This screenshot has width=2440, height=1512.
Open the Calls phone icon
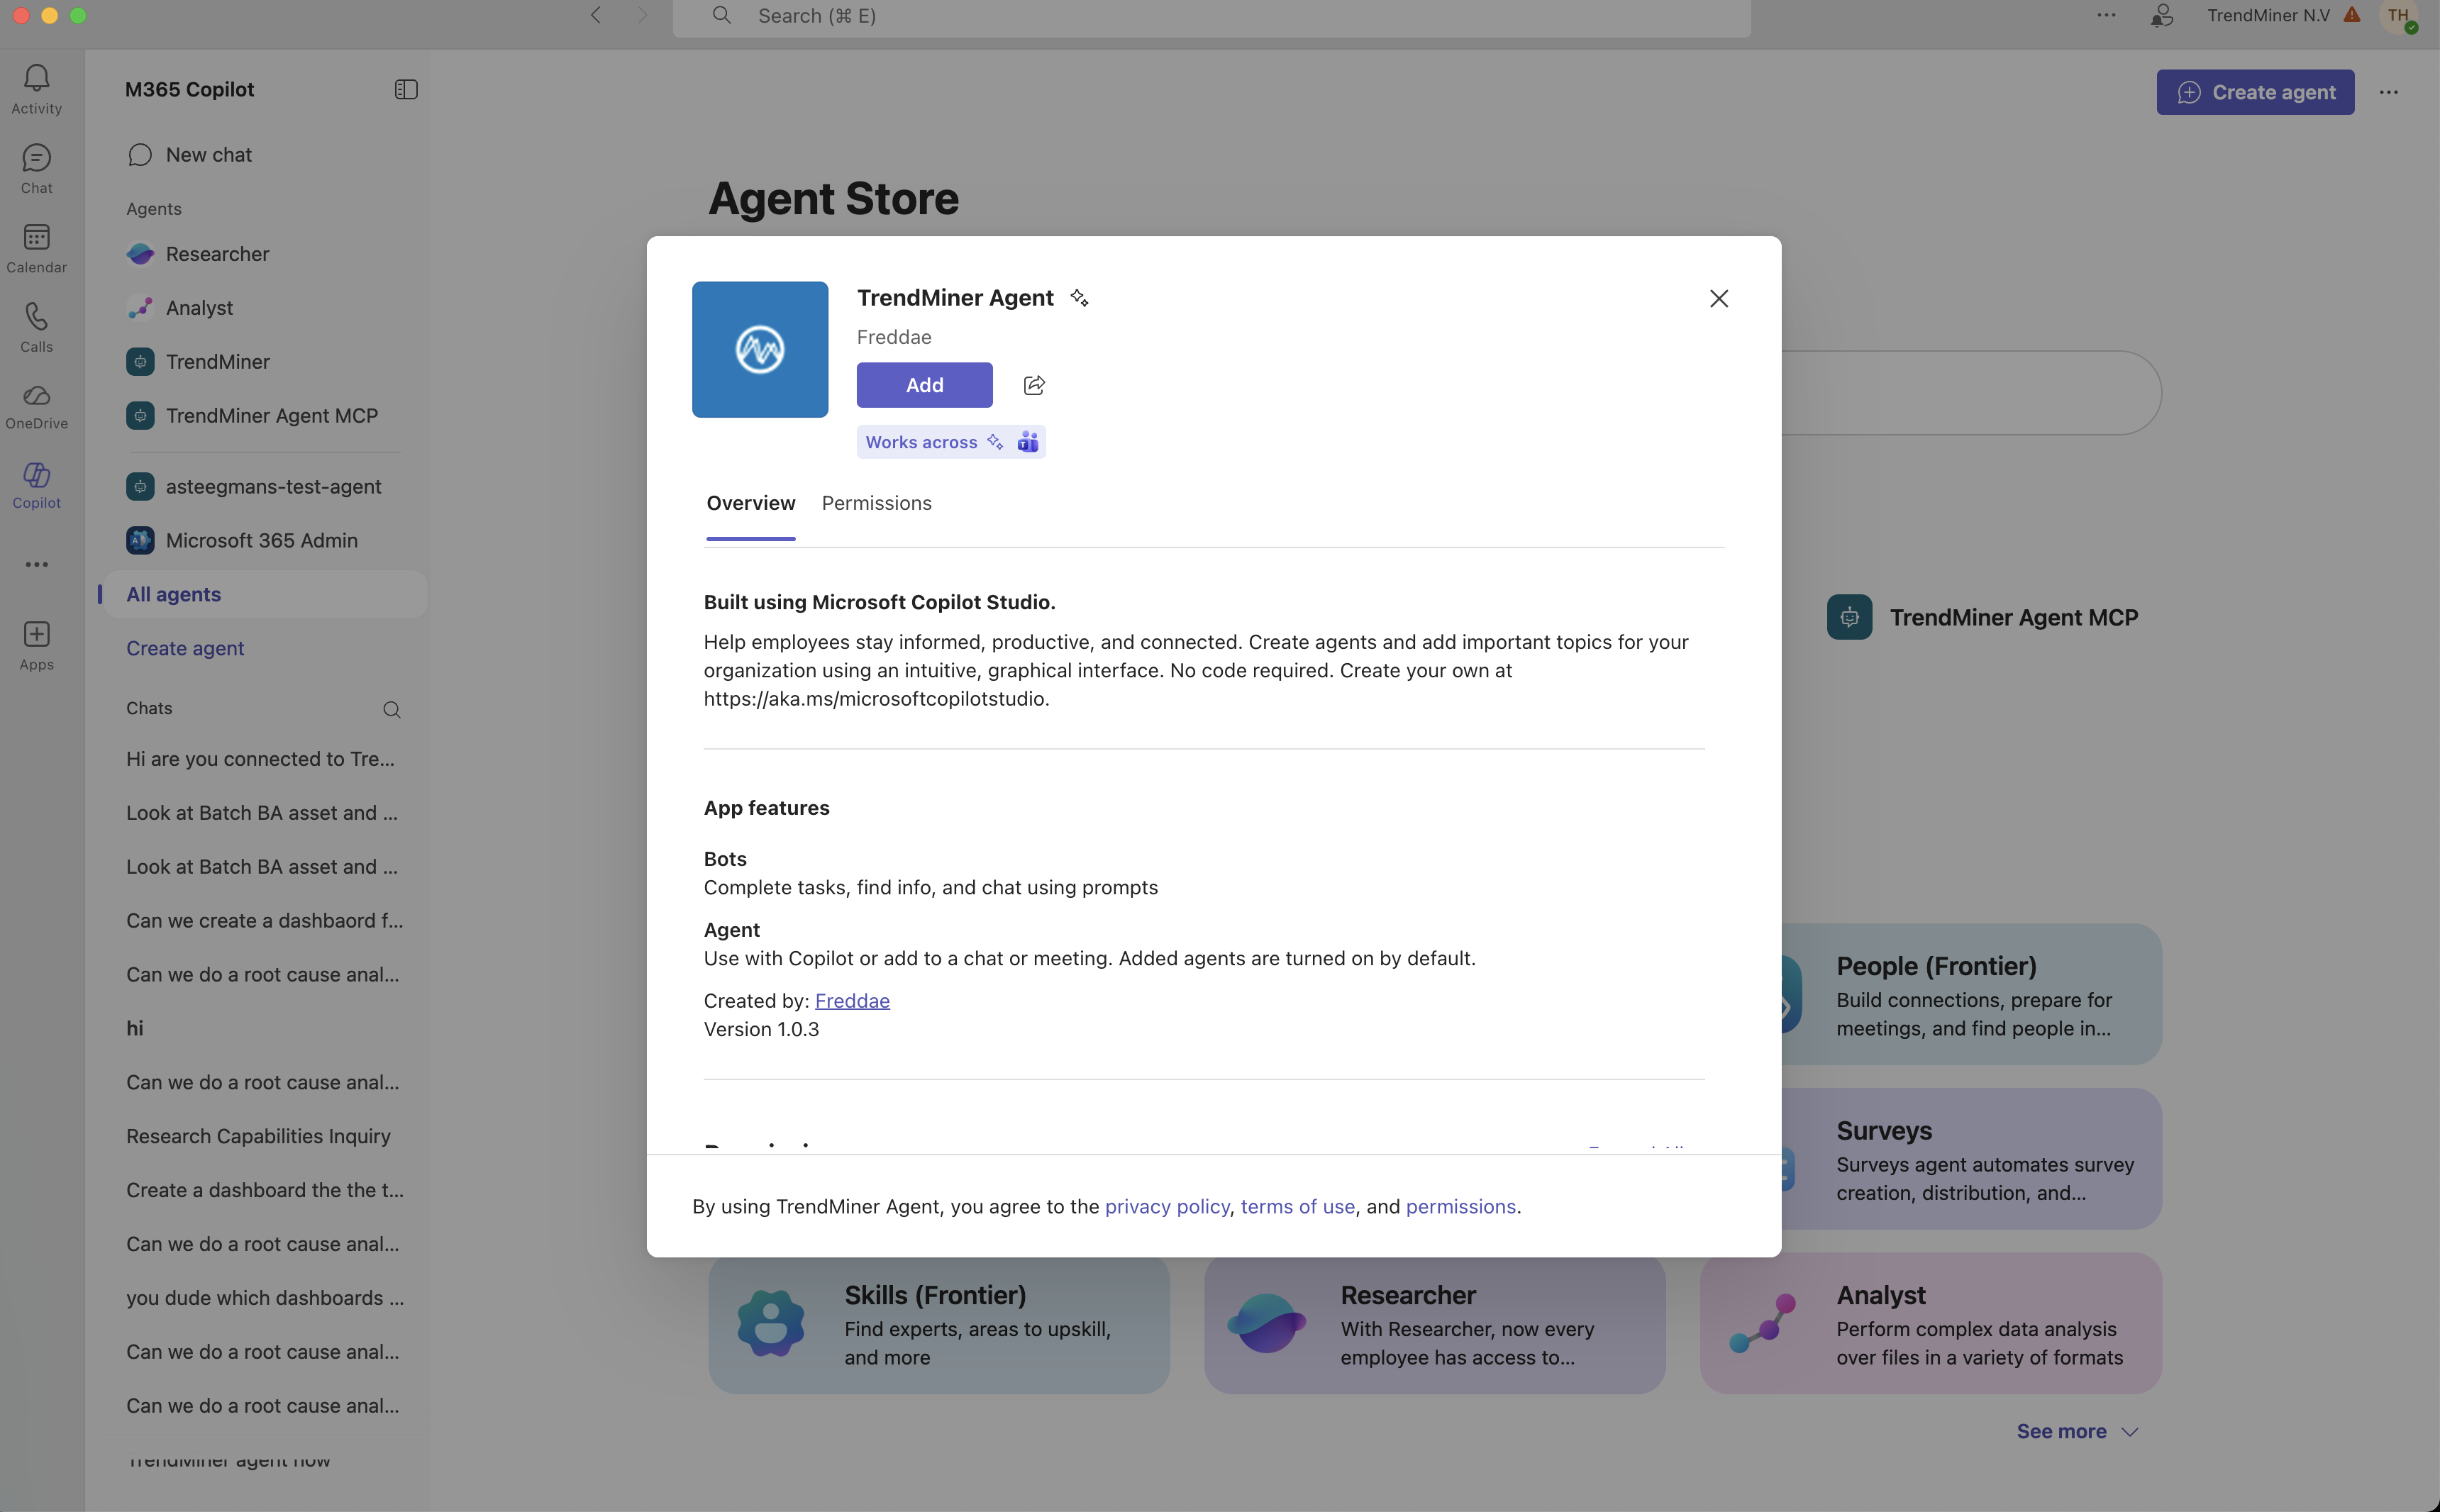tap(37, 328)
